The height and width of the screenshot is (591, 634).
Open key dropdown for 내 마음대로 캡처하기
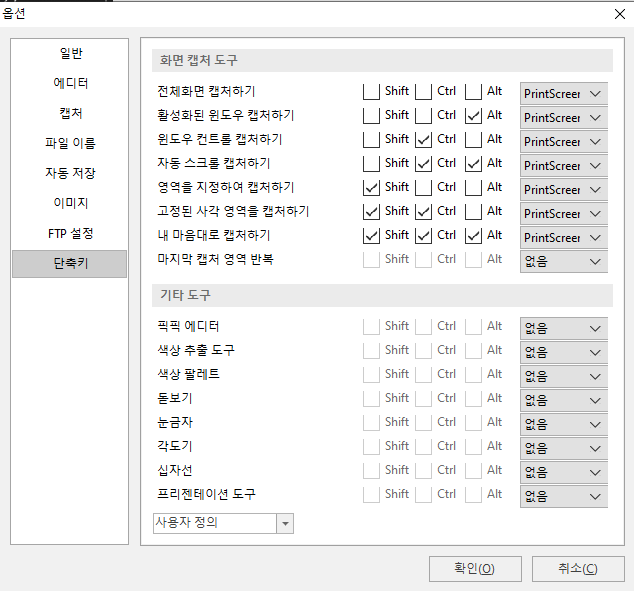point(564,238)
